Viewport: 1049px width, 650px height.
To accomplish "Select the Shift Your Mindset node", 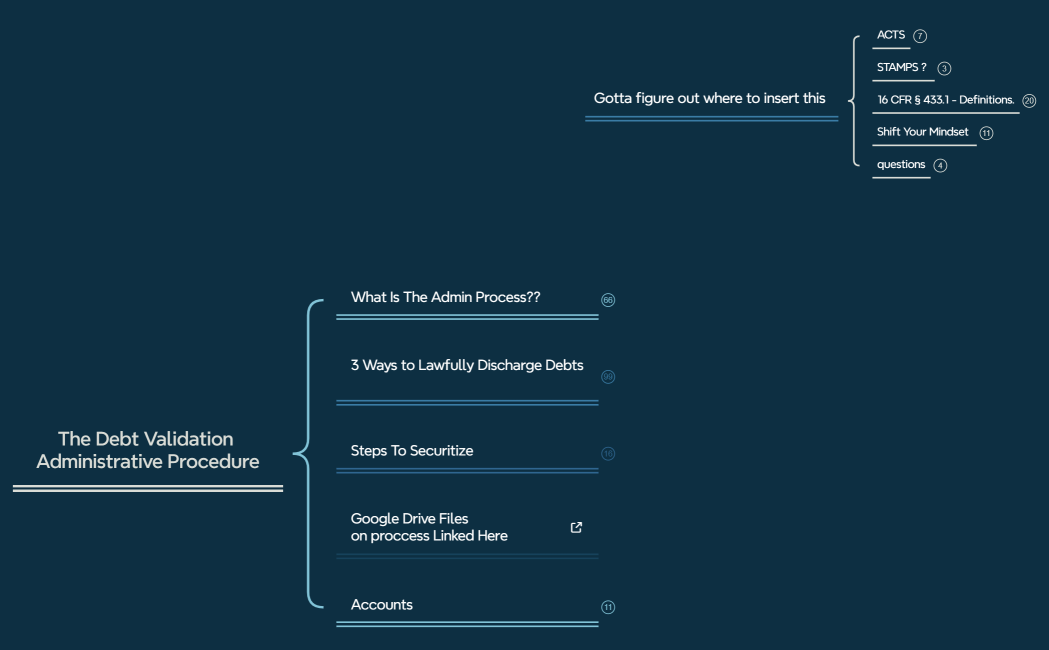I will tap(922, 131).
